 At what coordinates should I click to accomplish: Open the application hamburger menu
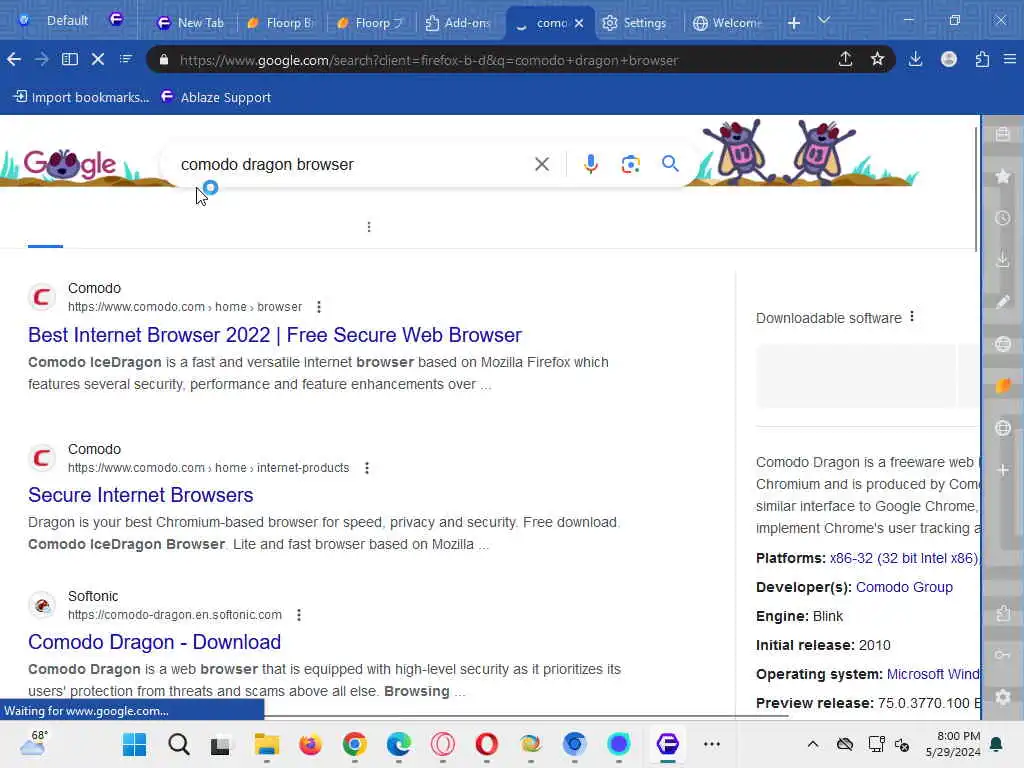pos(1010,59)
